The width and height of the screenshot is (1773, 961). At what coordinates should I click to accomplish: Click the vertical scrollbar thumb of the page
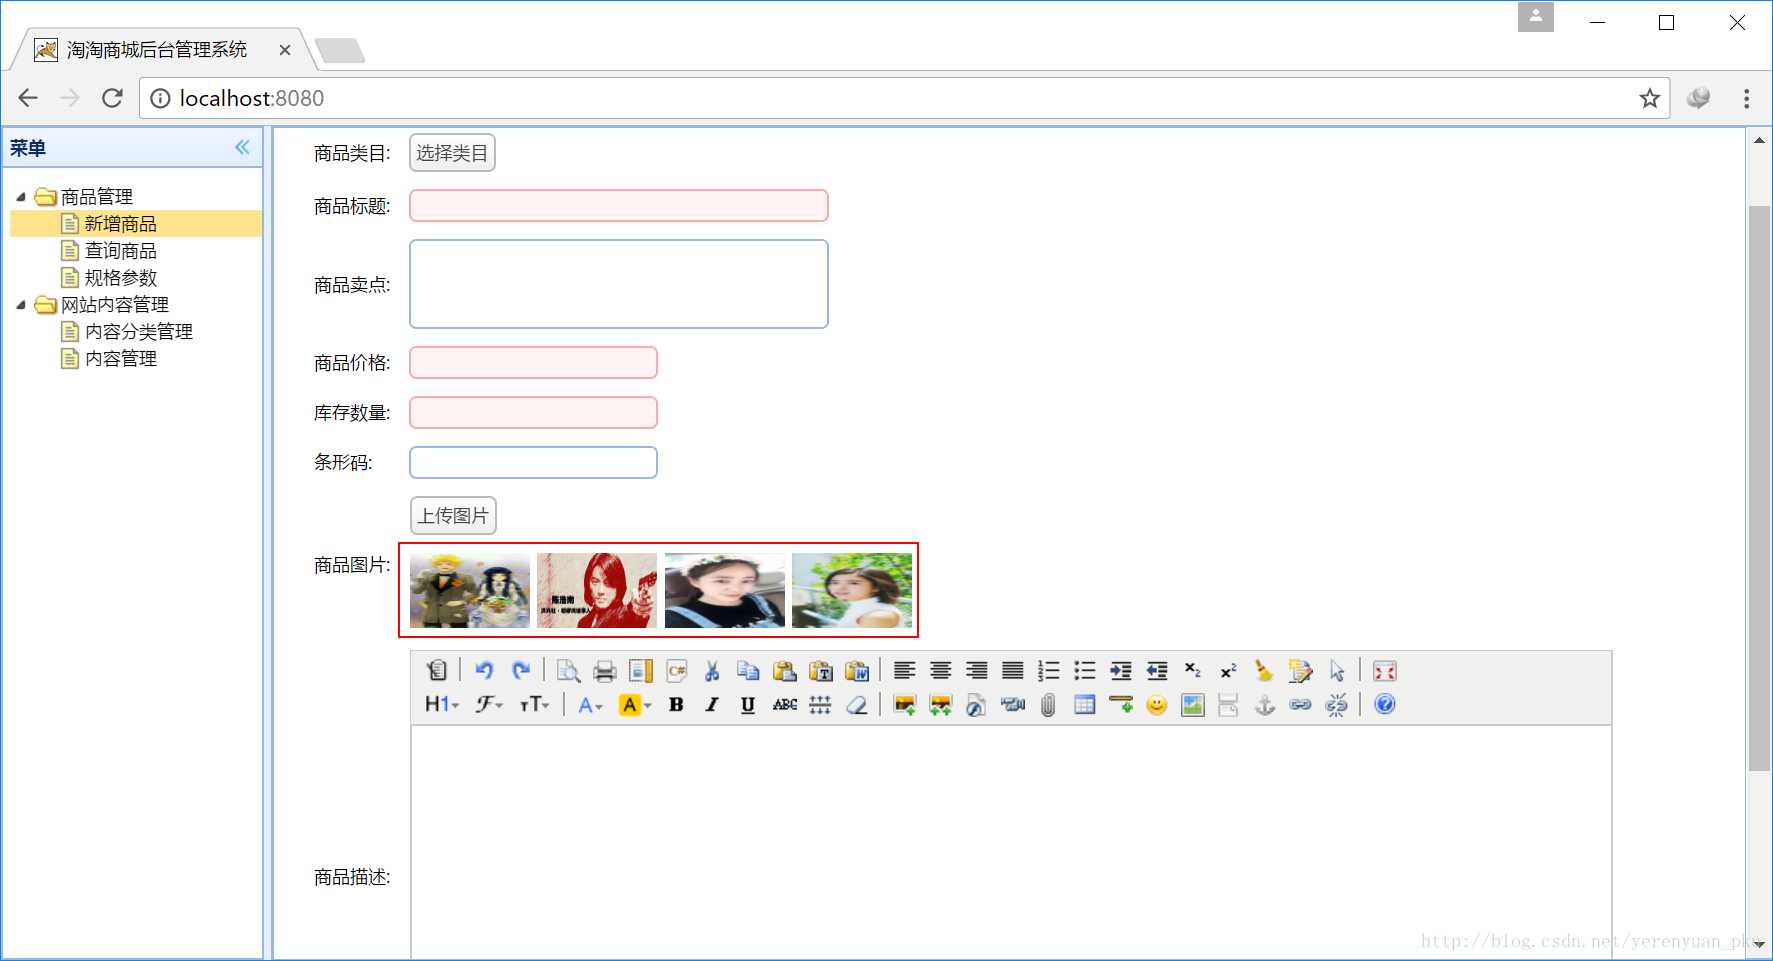point(1759,488)
